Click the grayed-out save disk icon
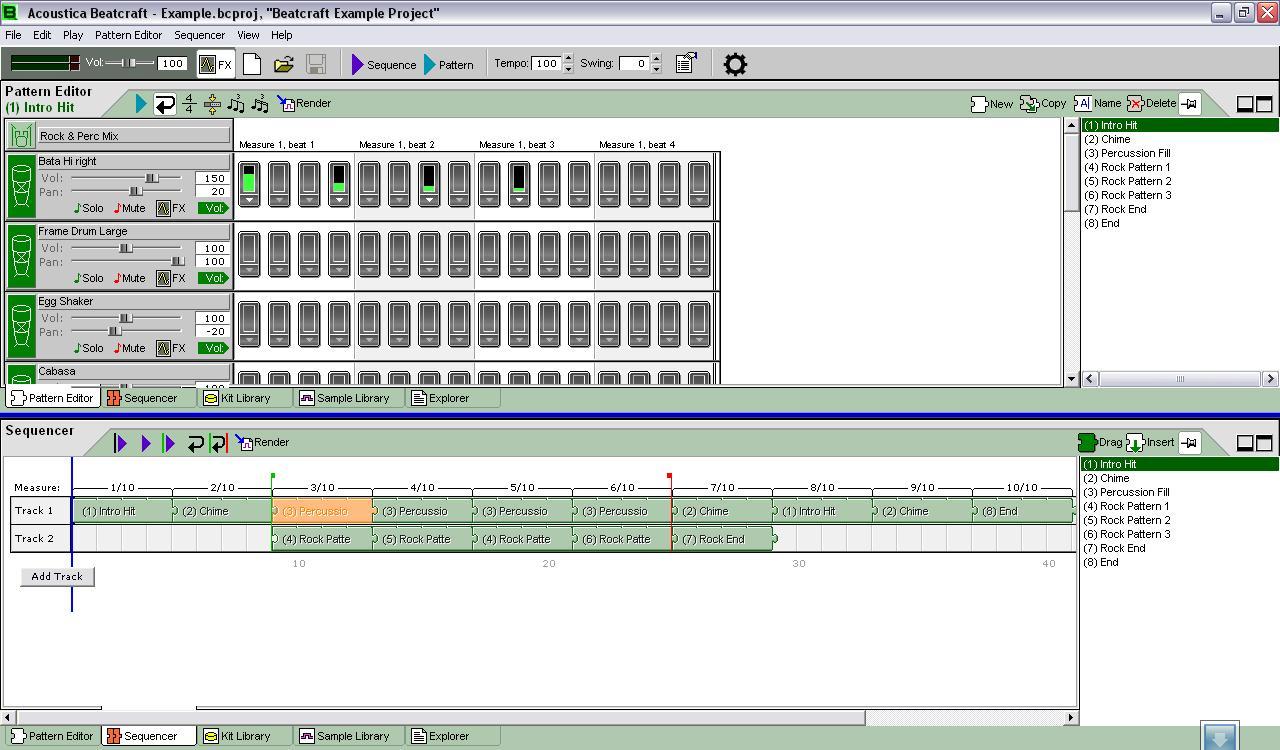Screen dimensions: 1280x750 (x=316, y=64)
